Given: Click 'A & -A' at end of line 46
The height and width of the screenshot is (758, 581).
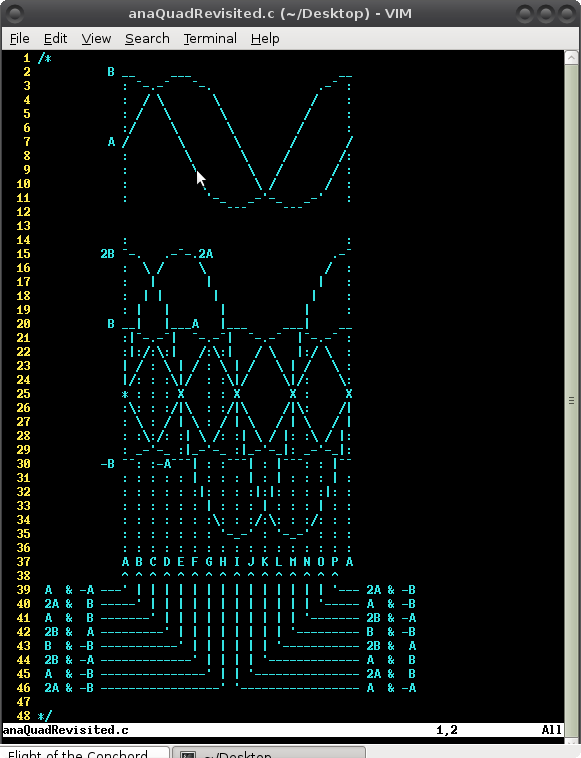Looking at the screenshot, I should (391, 688).
